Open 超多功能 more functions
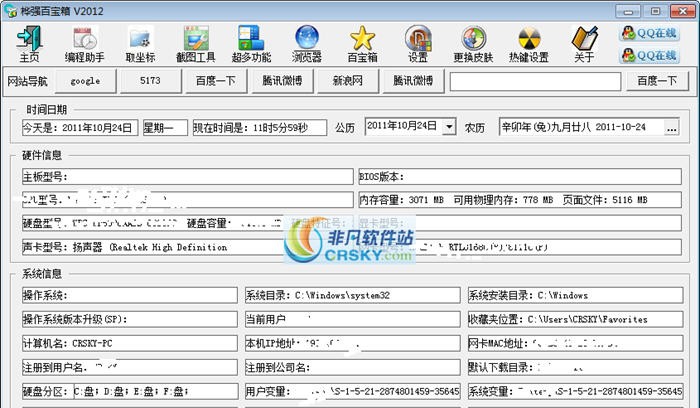Viewport: 700px width, 408px height. click(x=251, y=44)
